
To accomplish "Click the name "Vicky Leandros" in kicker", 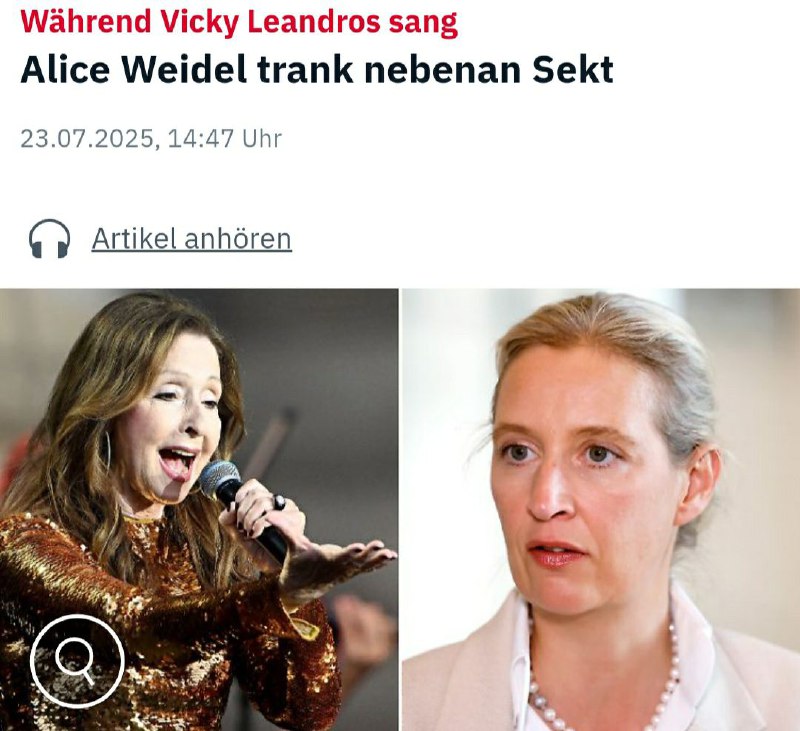I will [x=270, y=22].
